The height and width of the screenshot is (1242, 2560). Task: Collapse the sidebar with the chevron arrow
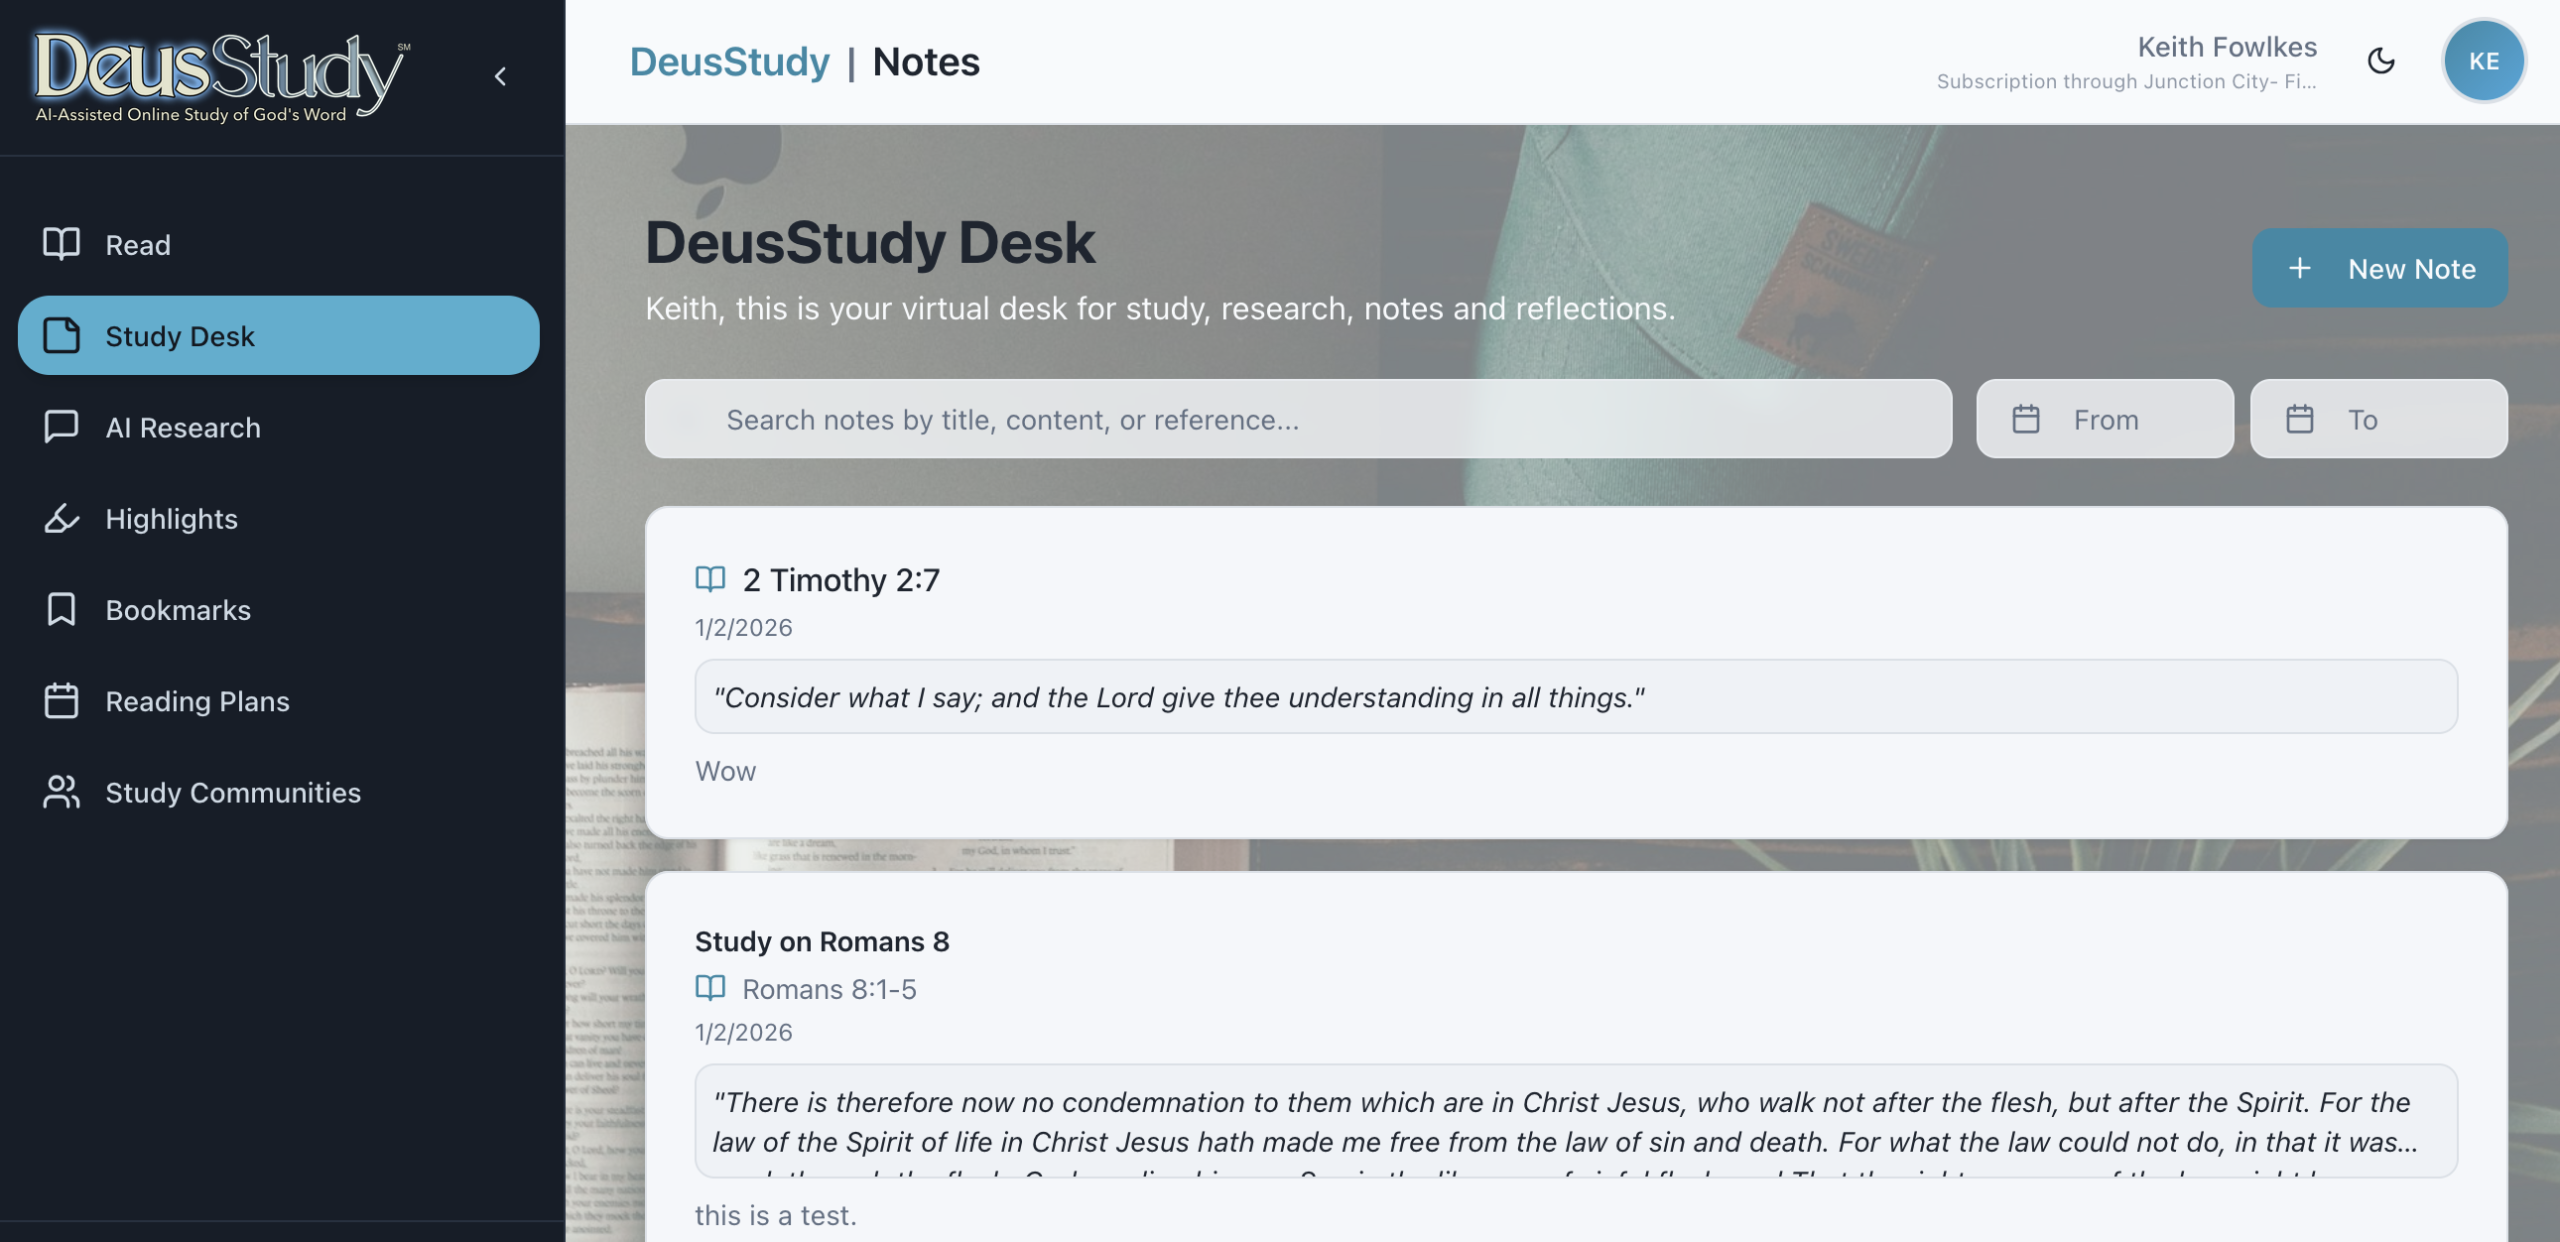(501, 76)
